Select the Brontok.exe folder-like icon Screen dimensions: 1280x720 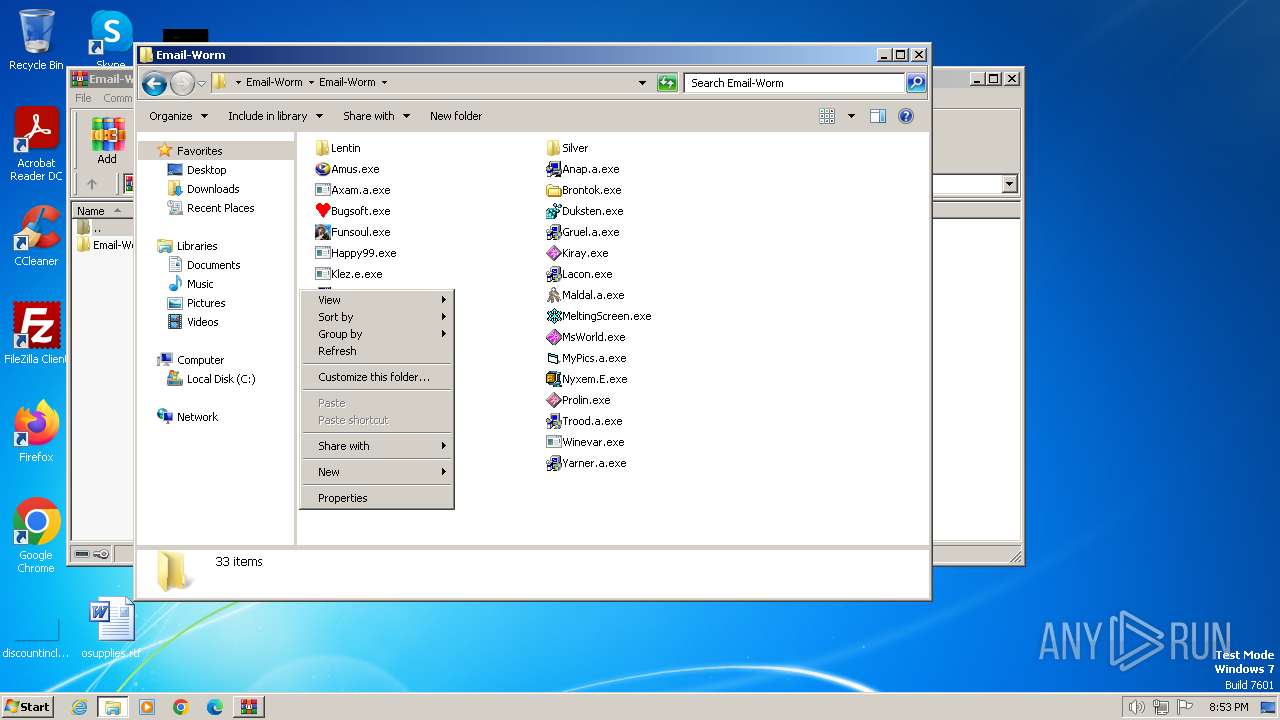click(x=553, y=190)
